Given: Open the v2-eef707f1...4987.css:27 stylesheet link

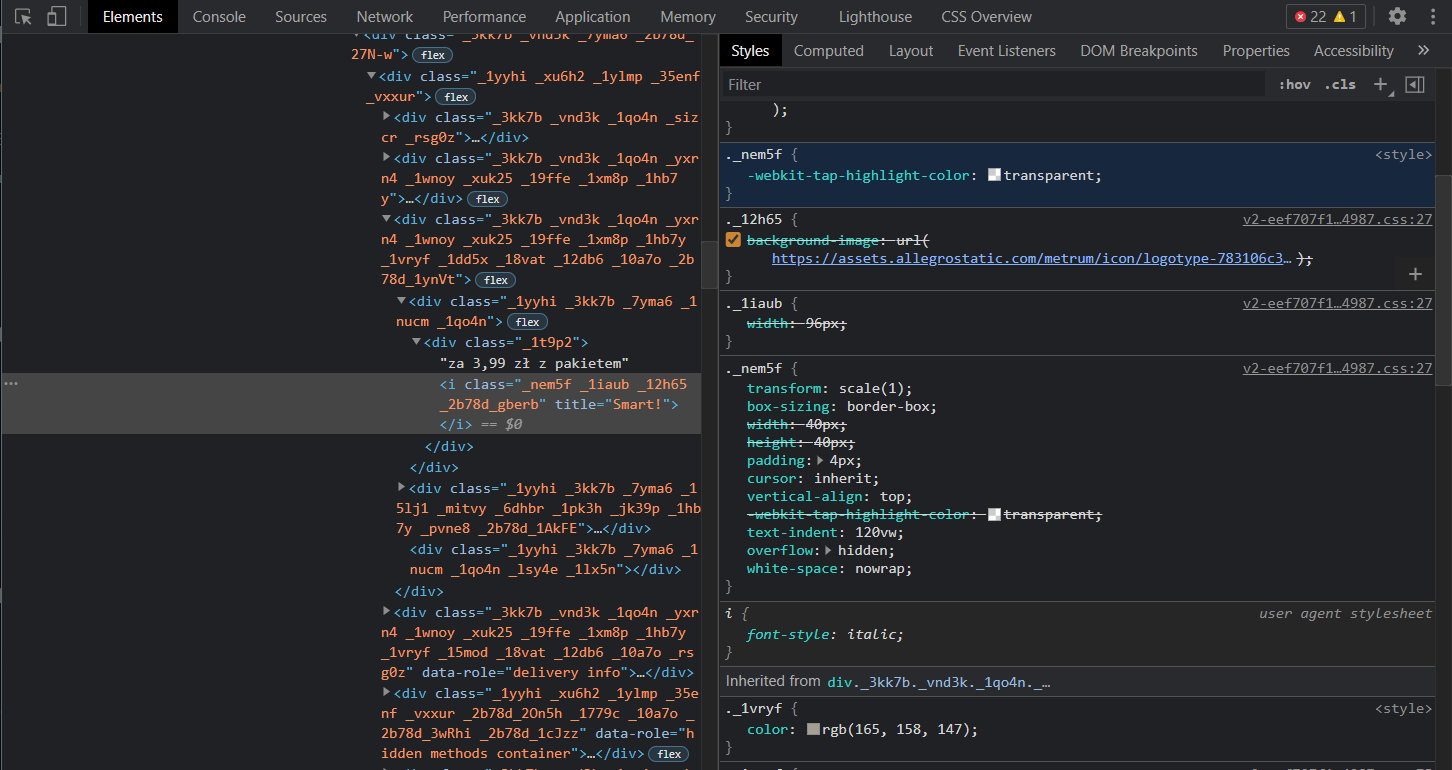Looking at the screenshot, I should coord(1337,218).
